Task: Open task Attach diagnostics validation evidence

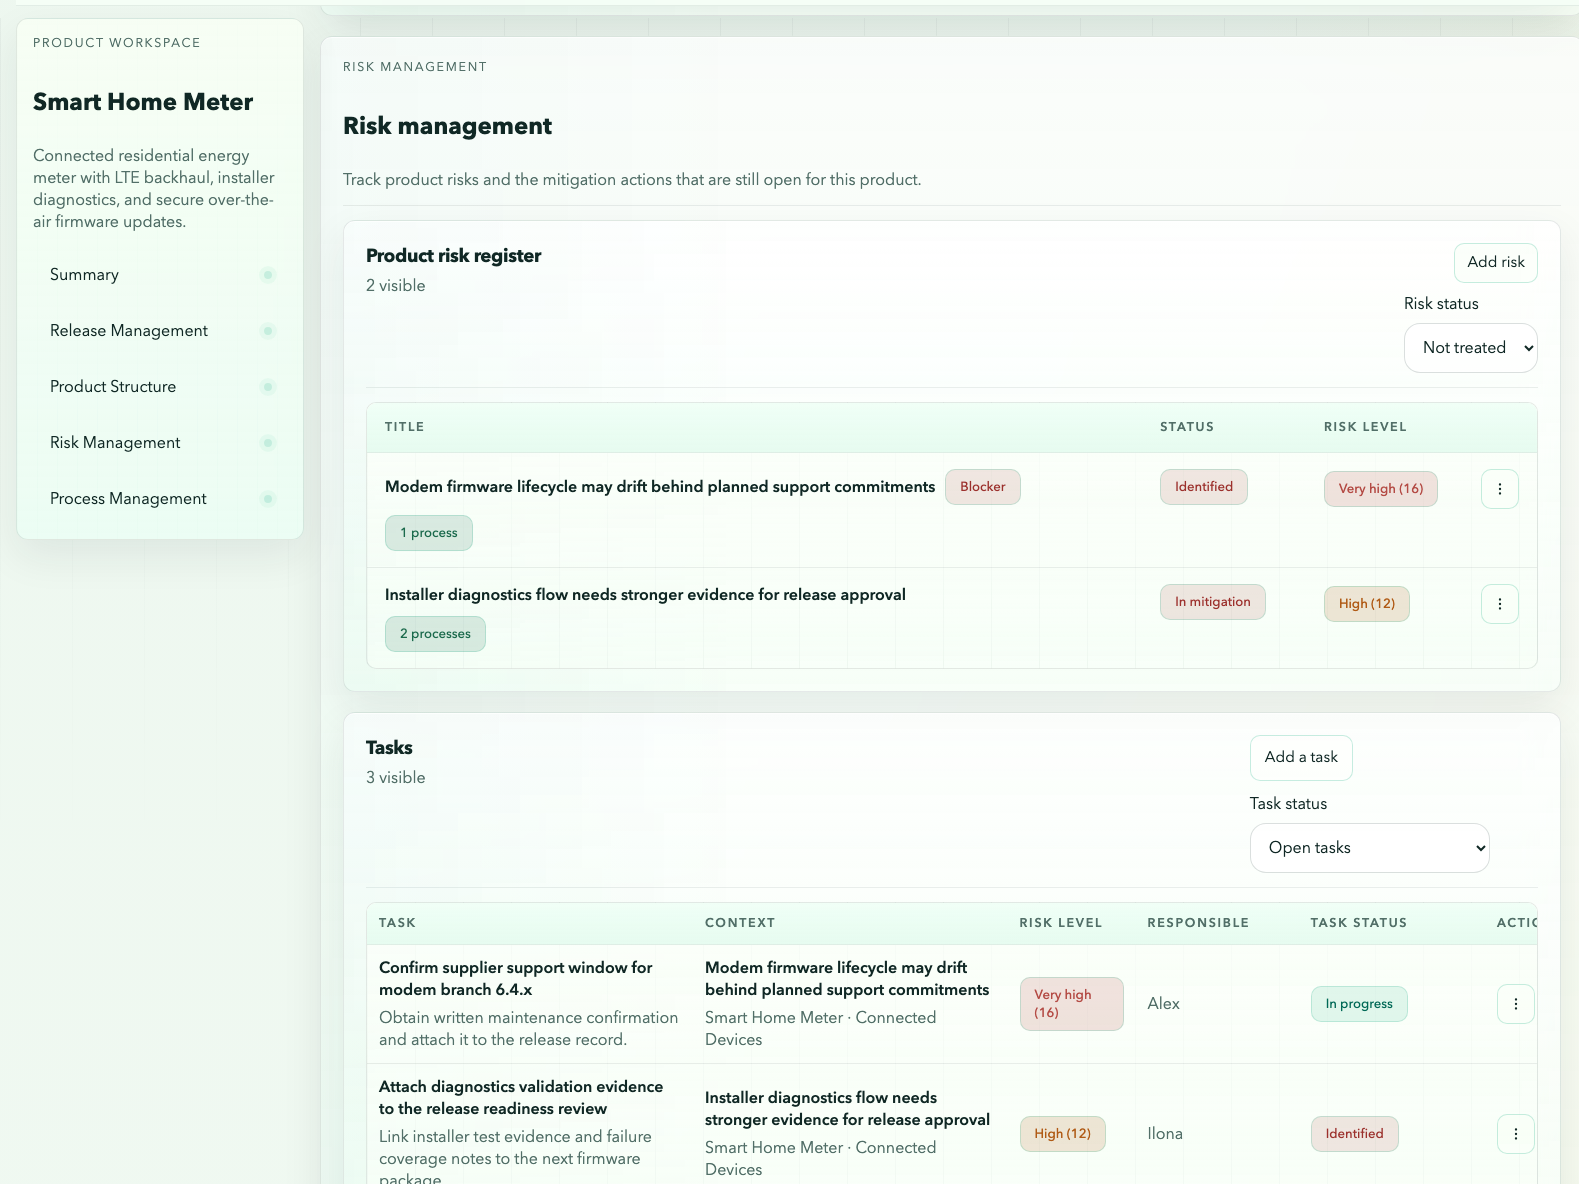Action: tap(520, 1098)
